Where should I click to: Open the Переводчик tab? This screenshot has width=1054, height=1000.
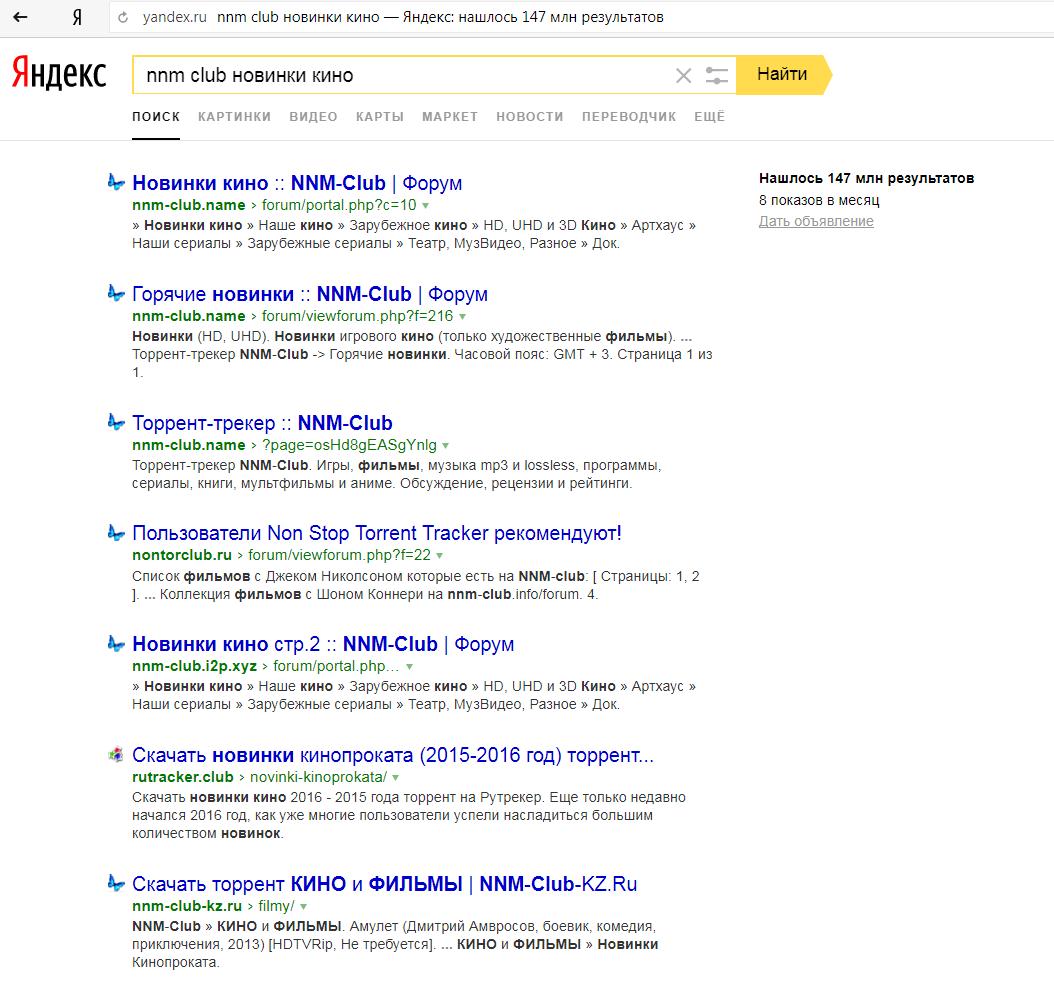[629, 116]
